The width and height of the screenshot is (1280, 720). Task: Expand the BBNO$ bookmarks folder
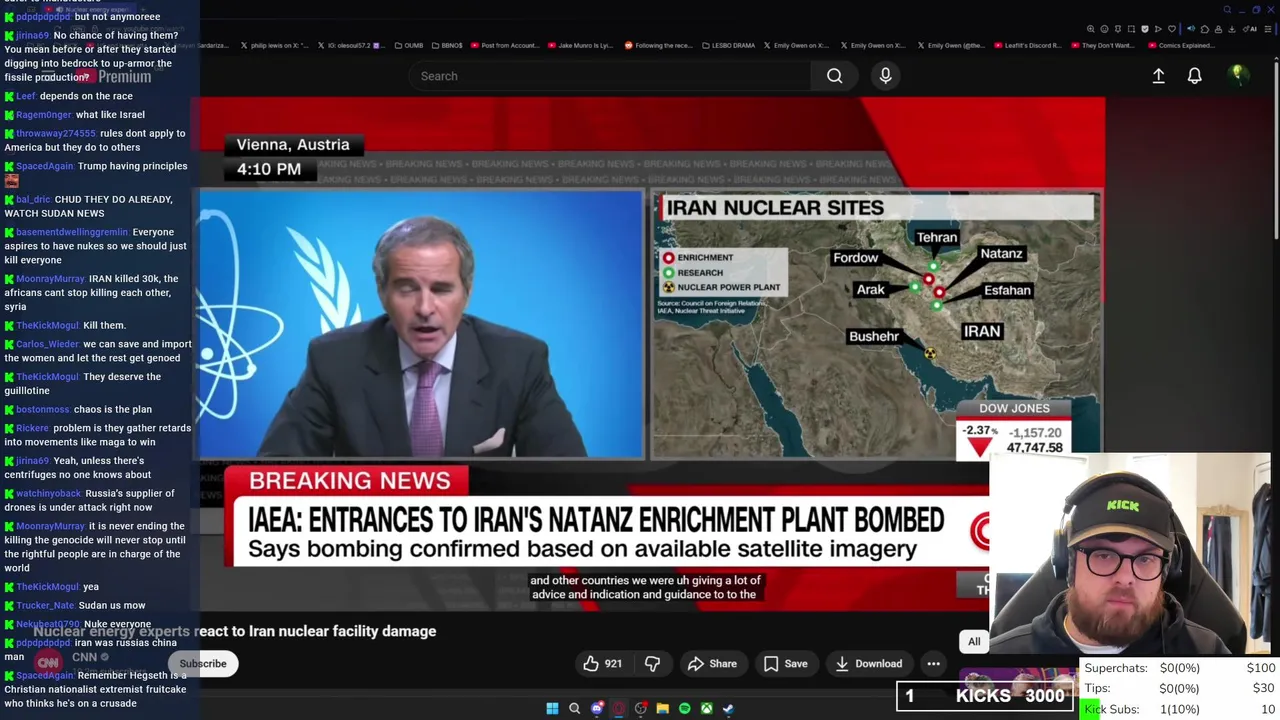point(447,45)
